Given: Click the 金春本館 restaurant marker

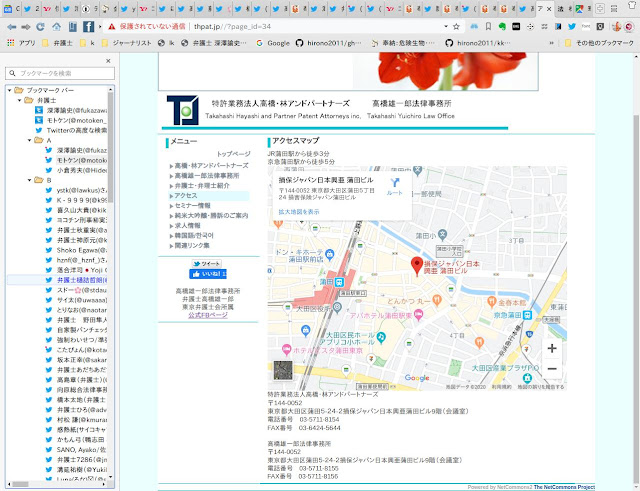Looking at the screenshot, I should pyautogui.click(x=491, y=302).
